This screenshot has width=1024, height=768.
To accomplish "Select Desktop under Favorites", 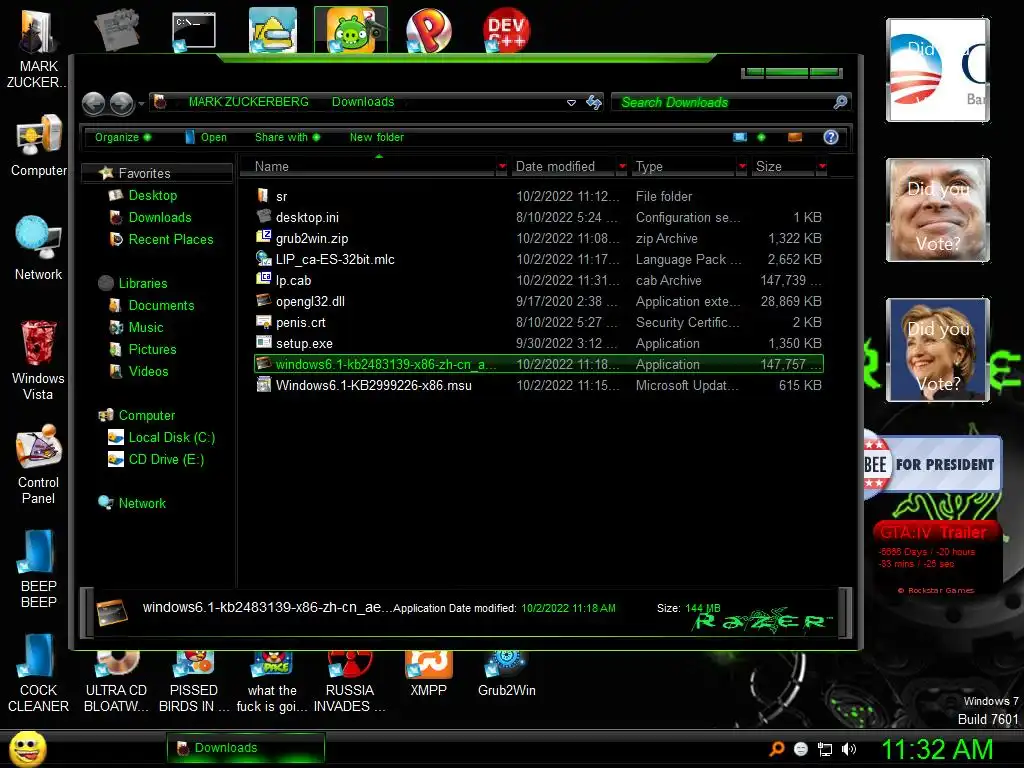I will [x=153, y=195].
